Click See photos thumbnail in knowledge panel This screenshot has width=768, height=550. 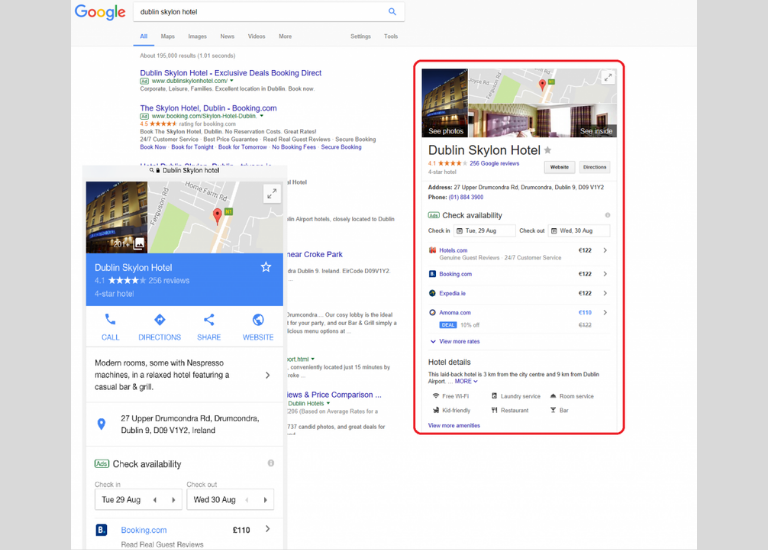point(445,103)
